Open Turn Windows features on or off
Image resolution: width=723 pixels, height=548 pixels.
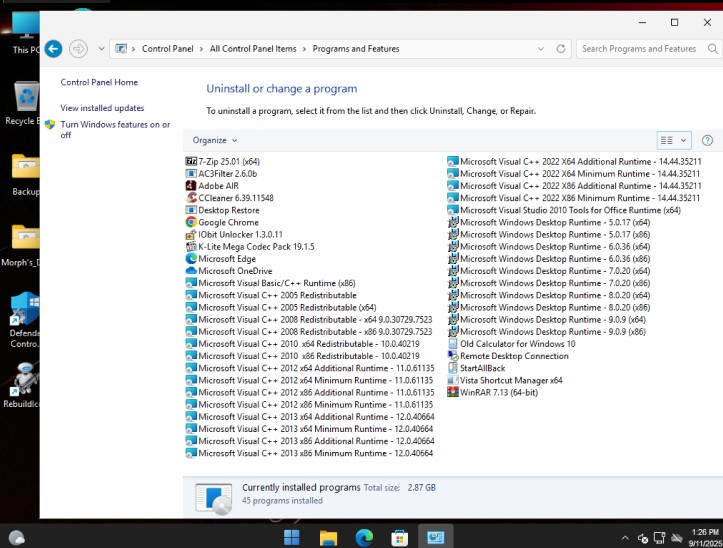[x=115, y=130]
